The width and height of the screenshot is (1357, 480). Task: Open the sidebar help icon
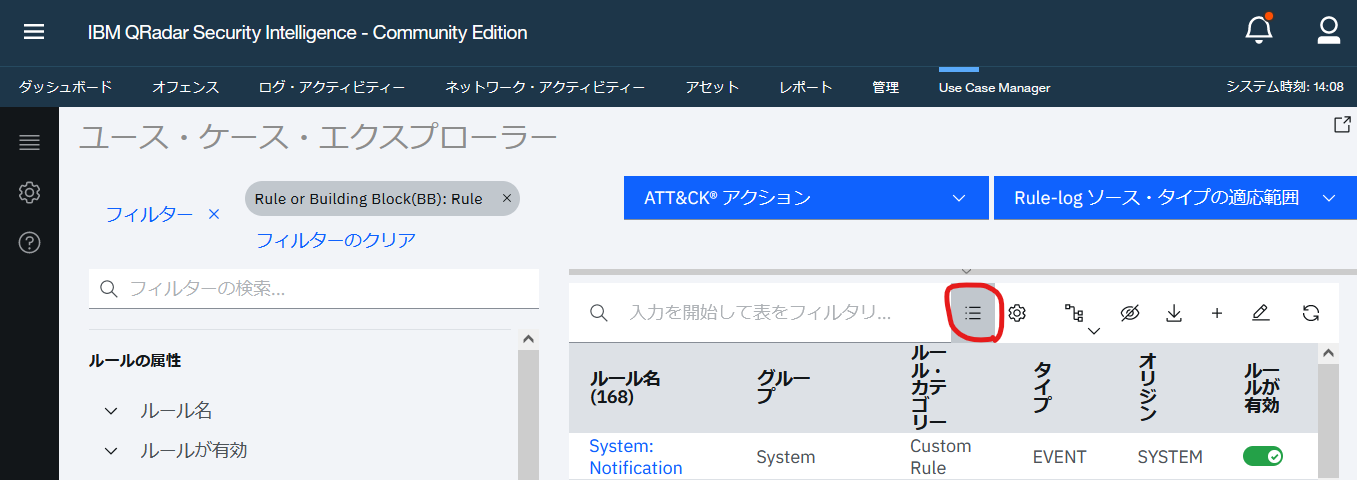tap(29, 242)
